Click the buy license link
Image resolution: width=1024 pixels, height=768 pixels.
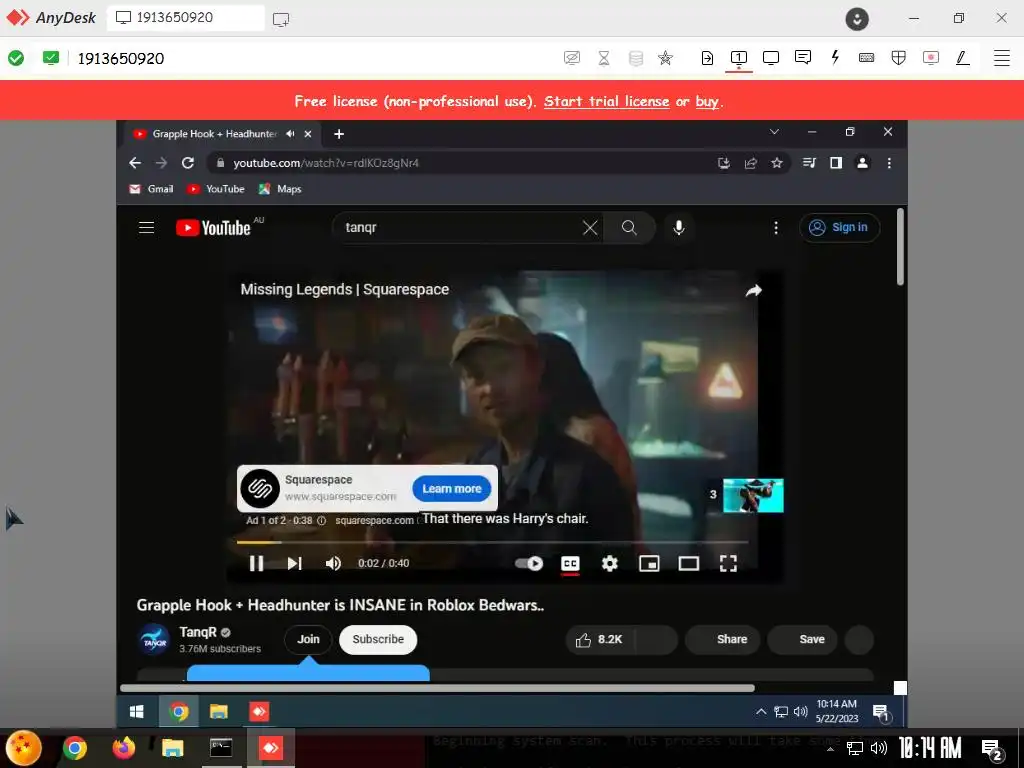point(707,101)
